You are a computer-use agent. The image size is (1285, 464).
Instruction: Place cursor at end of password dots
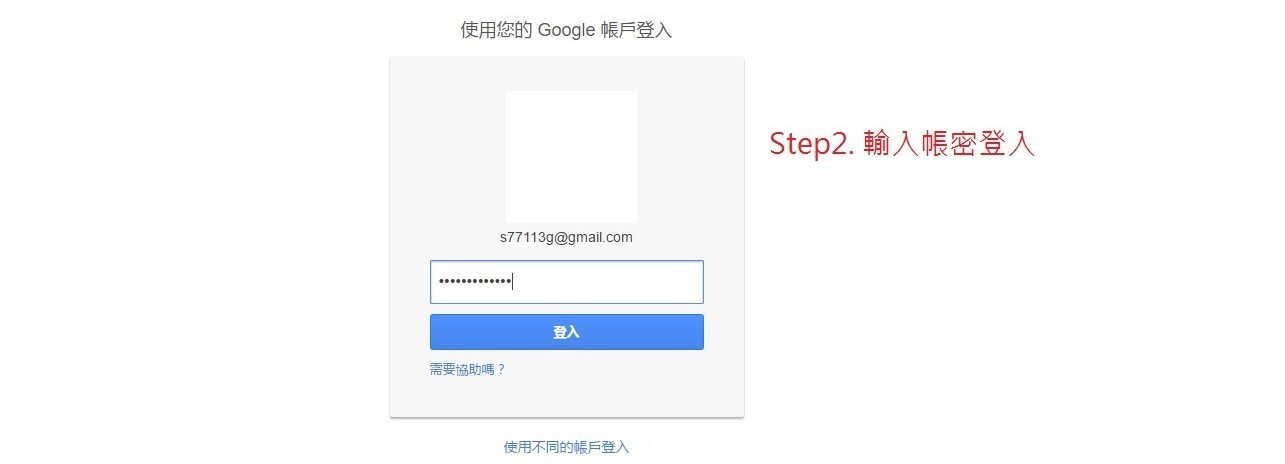click(512, 282)
